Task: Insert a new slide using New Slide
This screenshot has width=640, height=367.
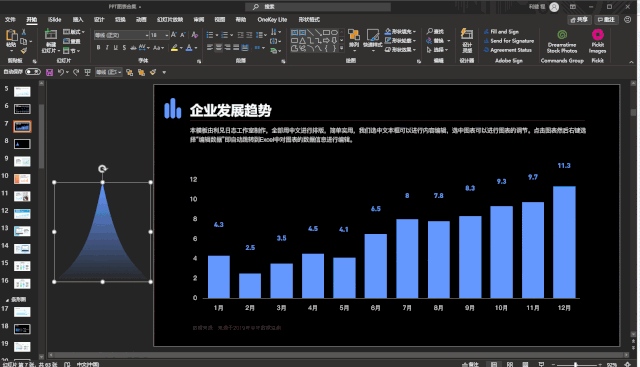Action: 51,41
